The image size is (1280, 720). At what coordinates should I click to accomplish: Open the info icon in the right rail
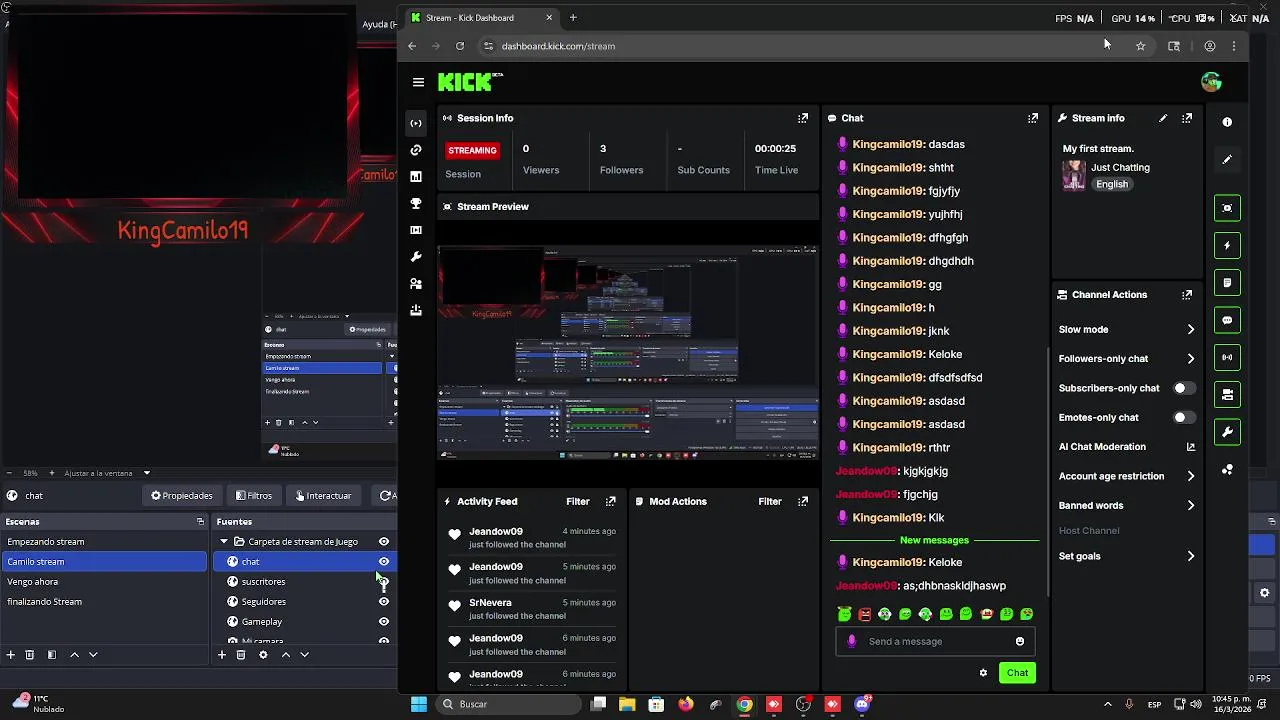click(x=1227, y=122)
